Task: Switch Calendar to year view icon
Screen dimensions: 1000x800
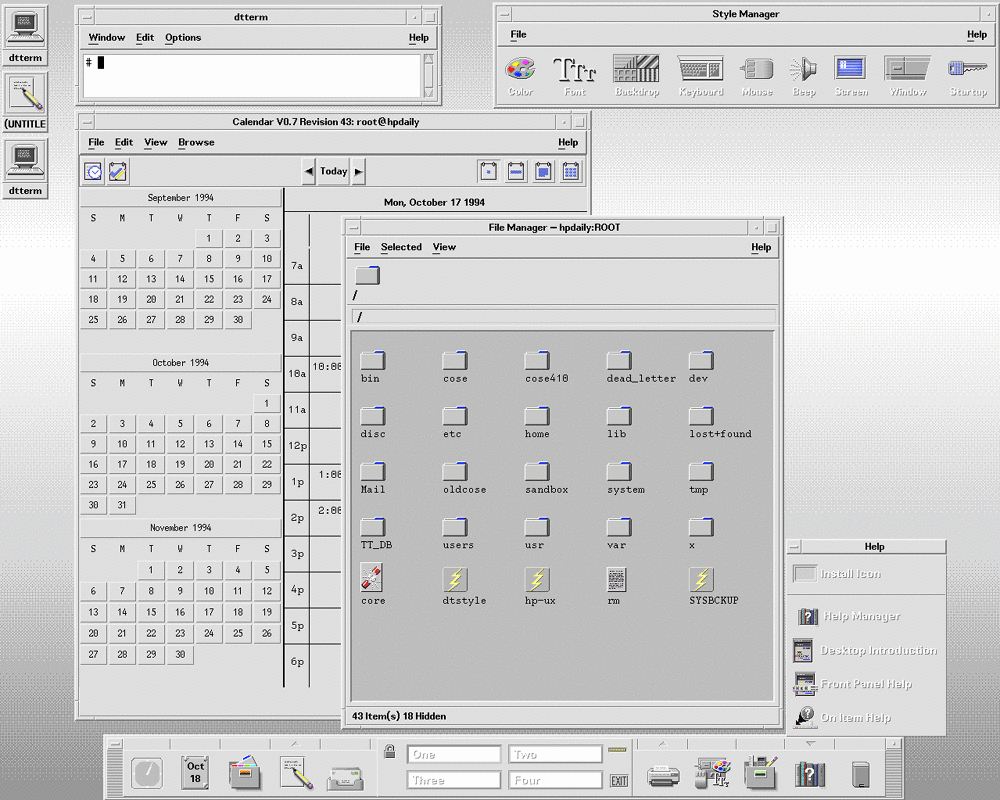Action: [571, 172]
